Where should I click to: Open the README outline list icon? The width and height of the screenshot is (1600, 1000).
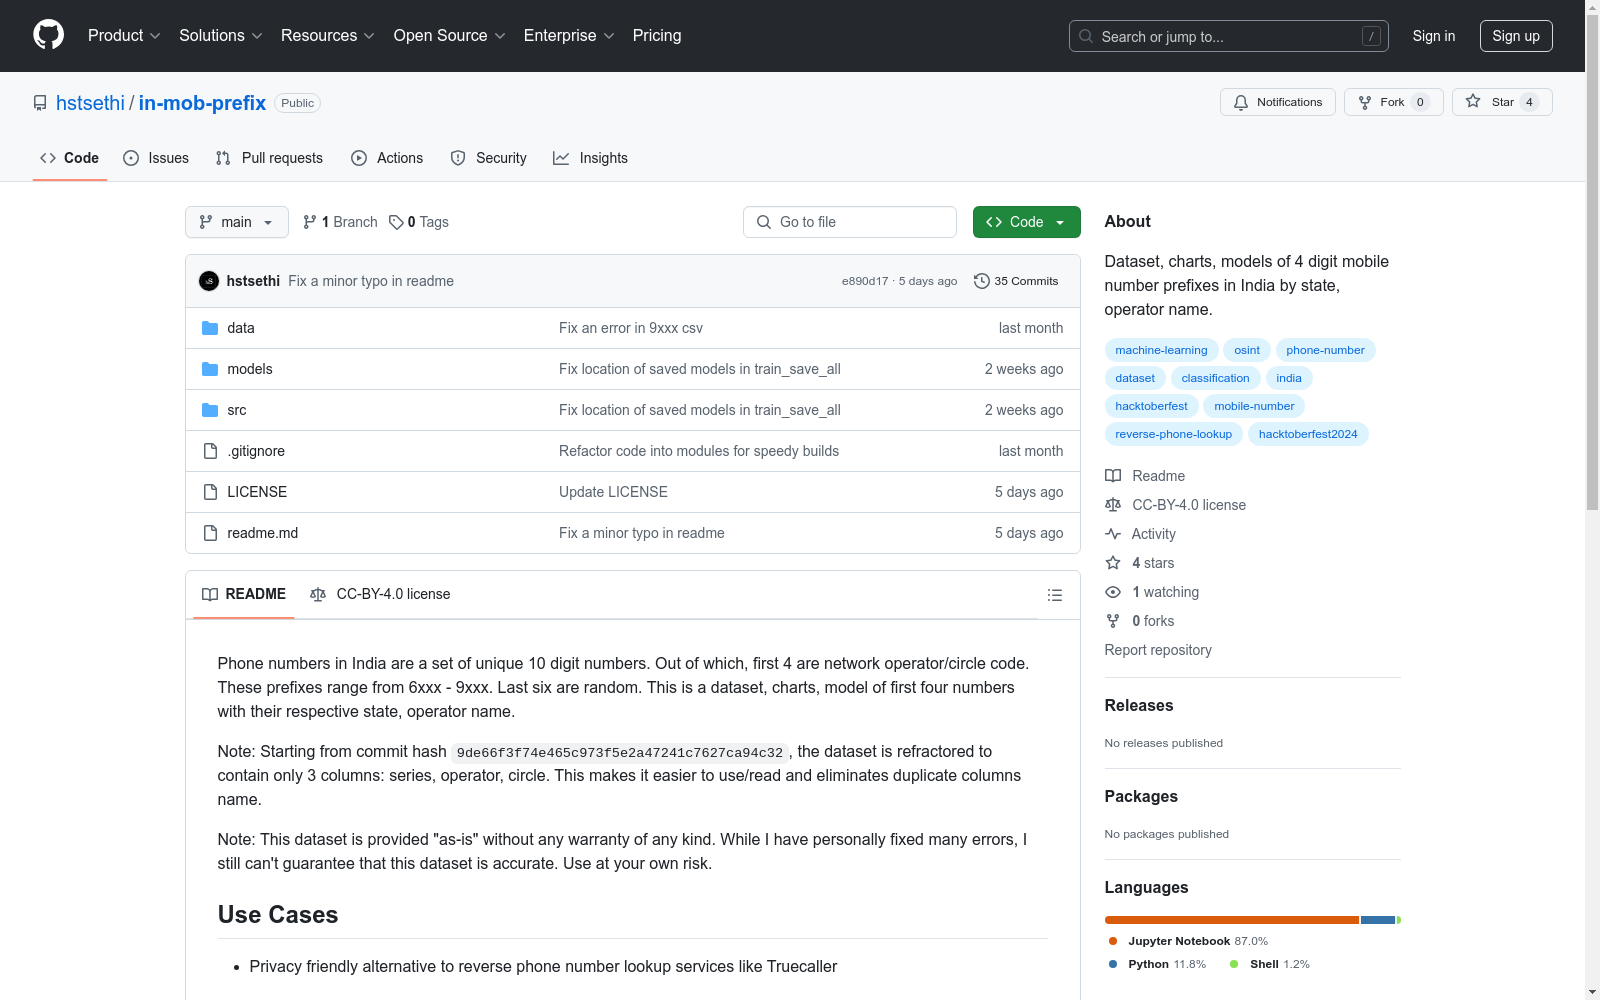[1054, 595]
